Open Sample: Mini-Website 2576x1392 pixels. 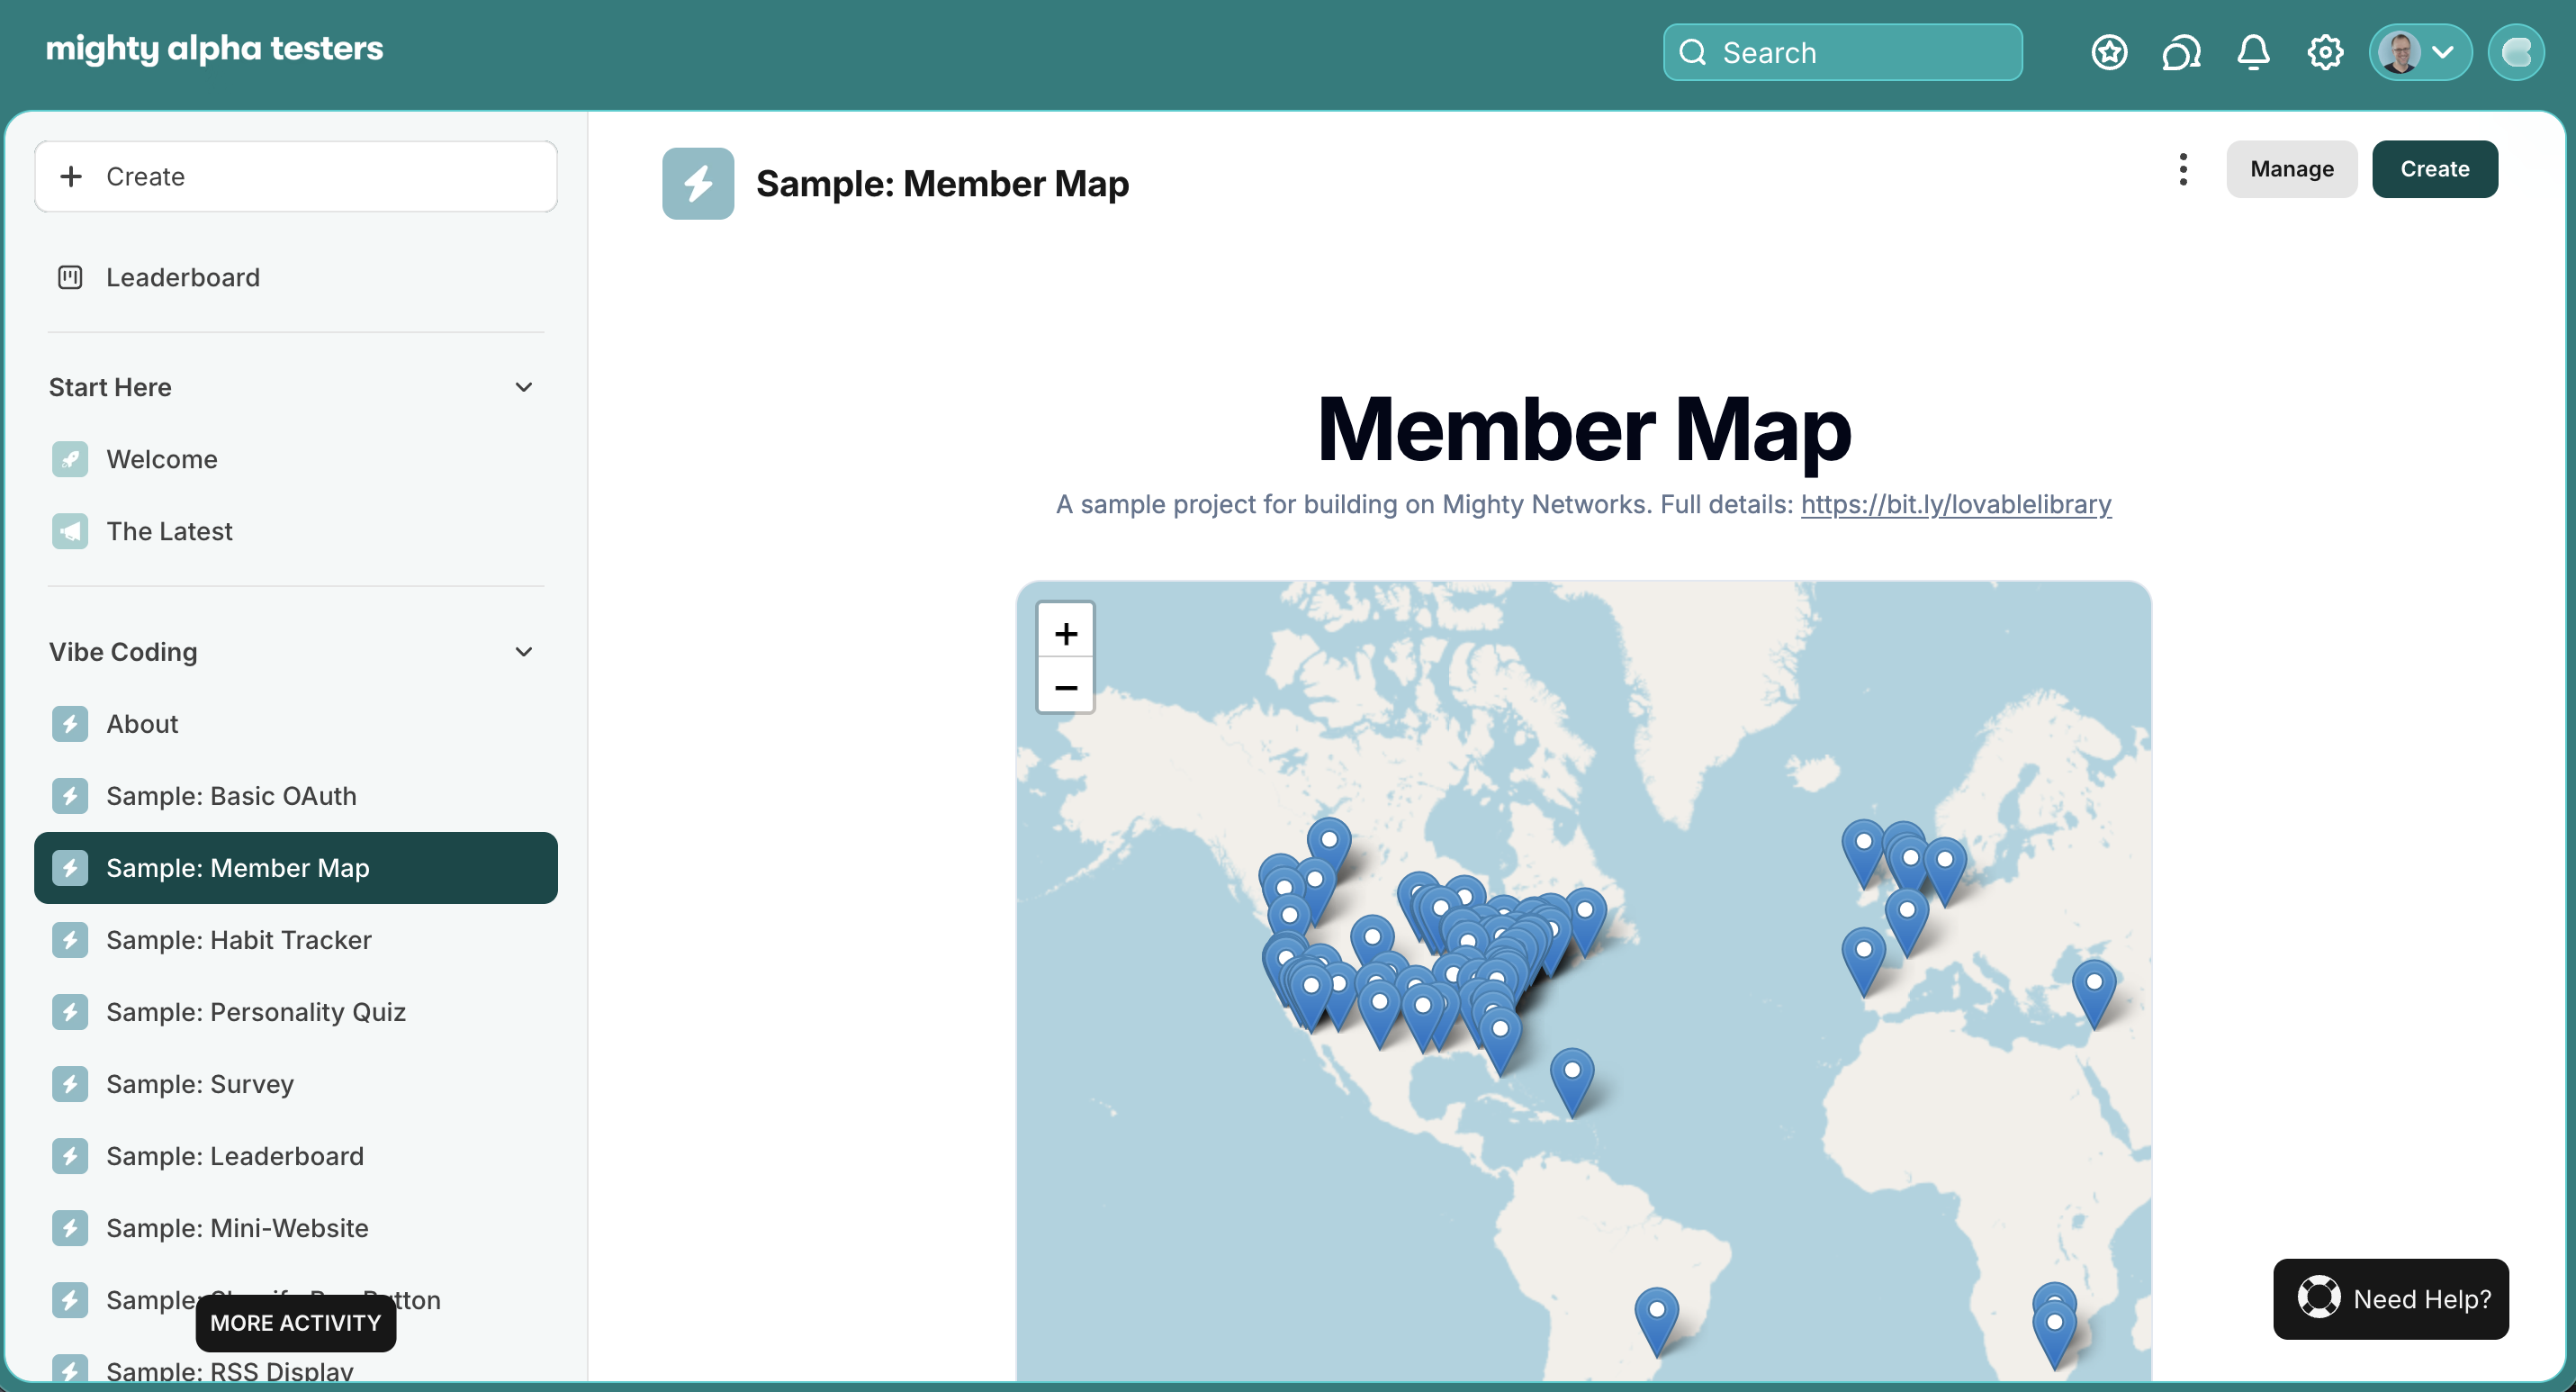pyautogui.click(x=296, y=1227)
